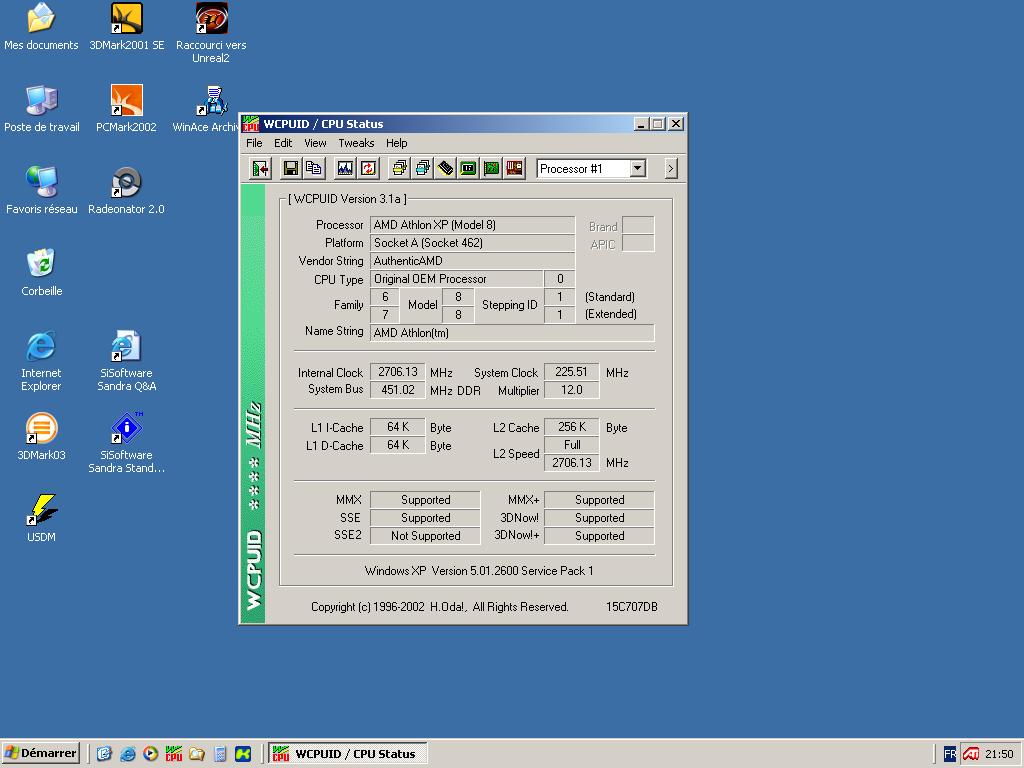Open the Processor #1 dropdown

point(638,168)
